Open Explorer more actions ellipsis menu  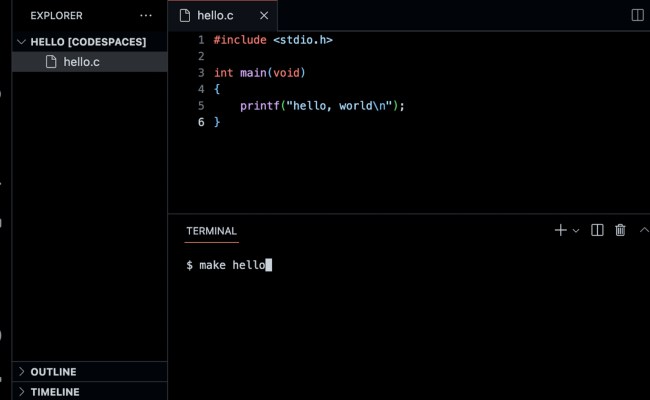coord(146,16)
